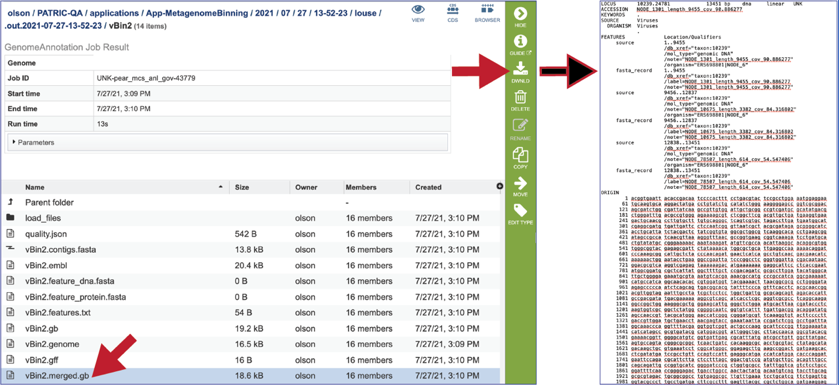Click the quality.json file icon
Image resolution: width=839 pixels, height=385 pixels.
point(10,234)
